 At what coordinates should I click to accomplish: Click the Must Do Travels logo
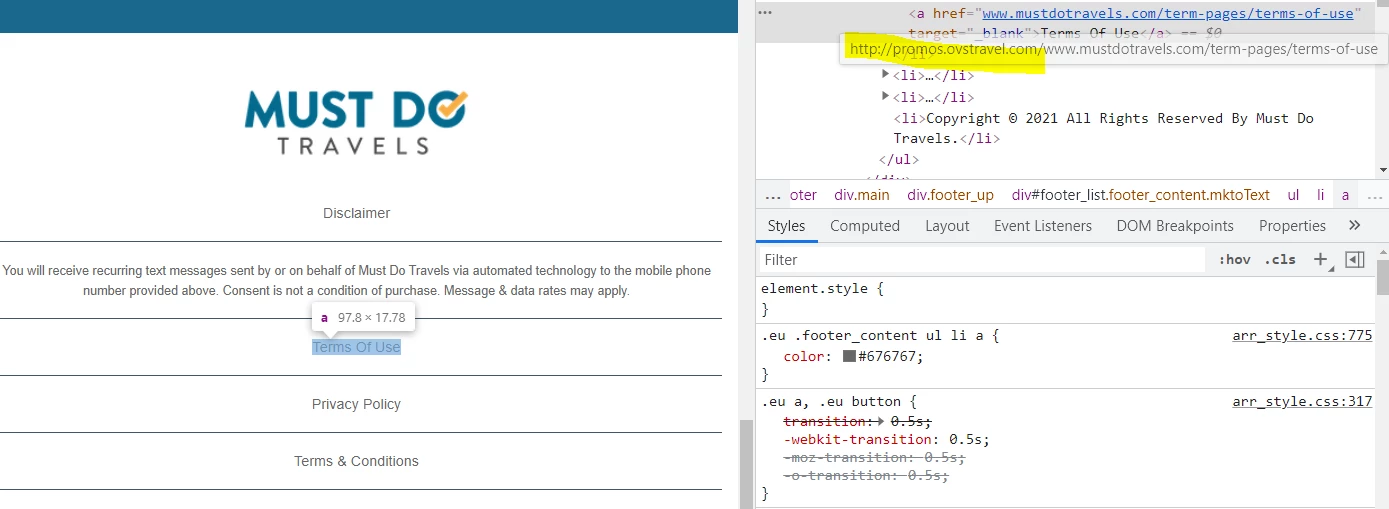356,122
